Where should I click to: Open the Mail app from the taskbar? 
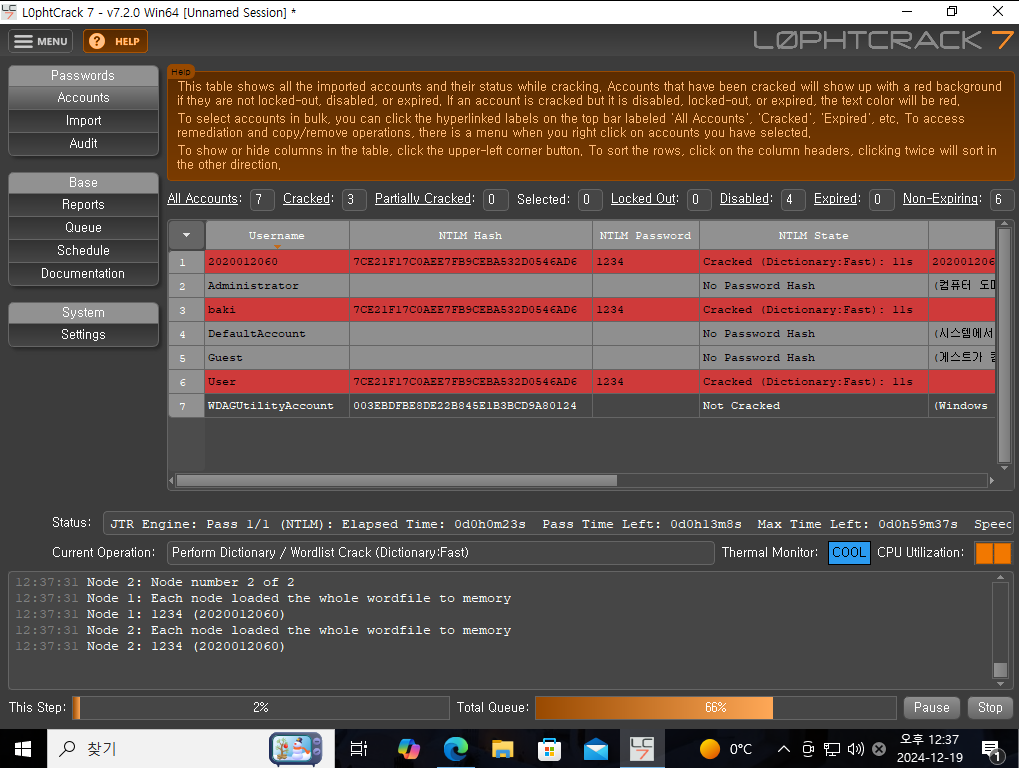tap(595, 749)
